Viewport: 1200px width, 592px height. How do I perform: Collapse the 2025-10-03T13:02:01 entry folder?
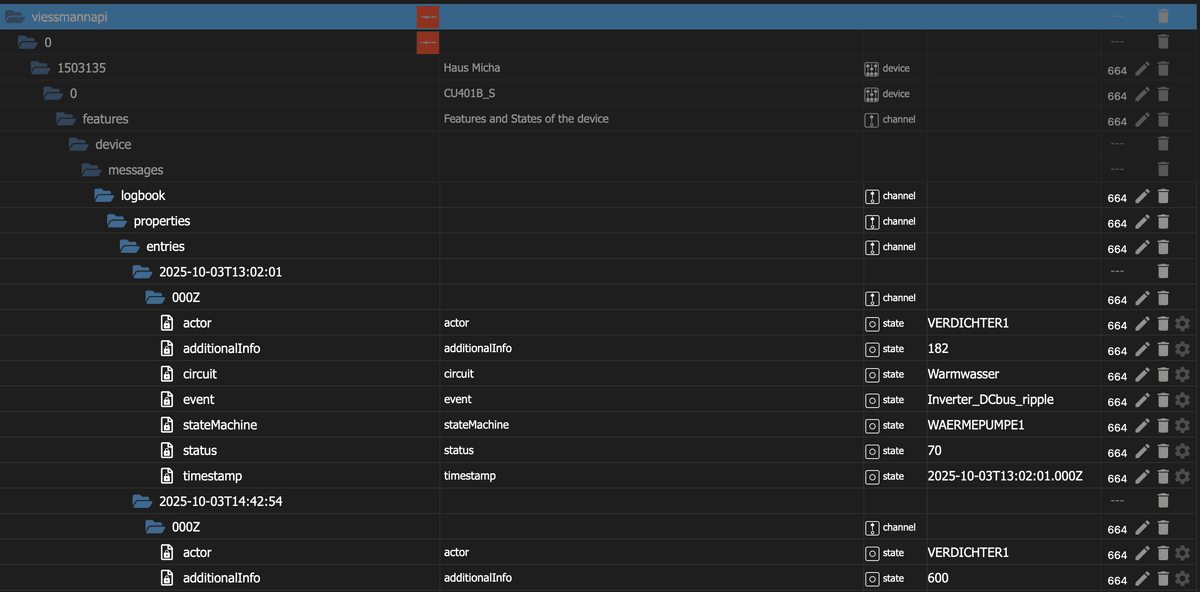(143, 272)
